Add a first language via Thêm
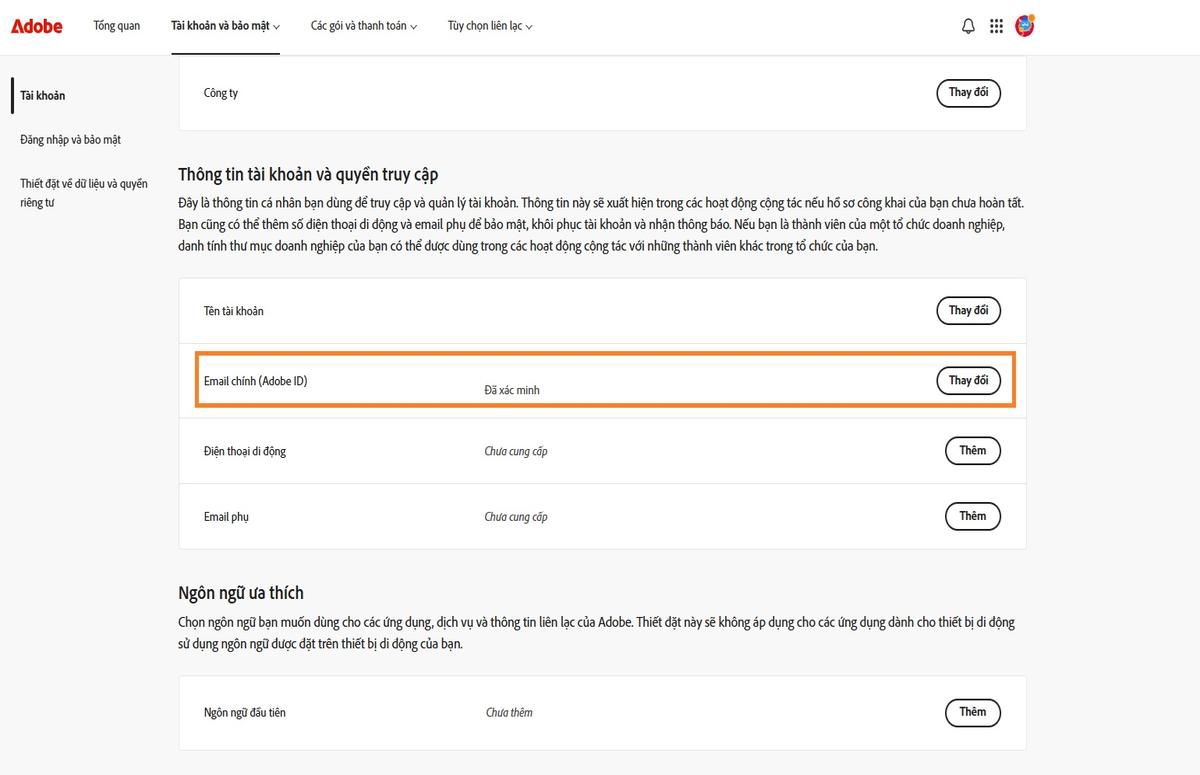1200x775 pixels. coord(971,712)
